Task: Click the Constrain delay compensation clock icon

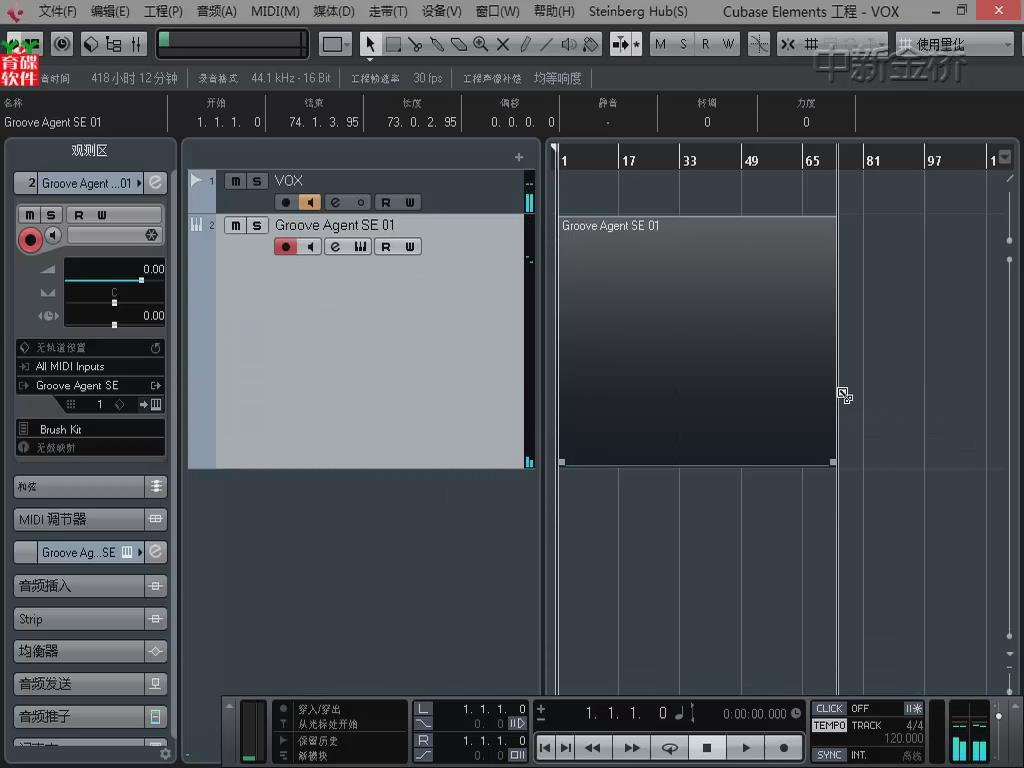Action: click(x=62, y=44)
